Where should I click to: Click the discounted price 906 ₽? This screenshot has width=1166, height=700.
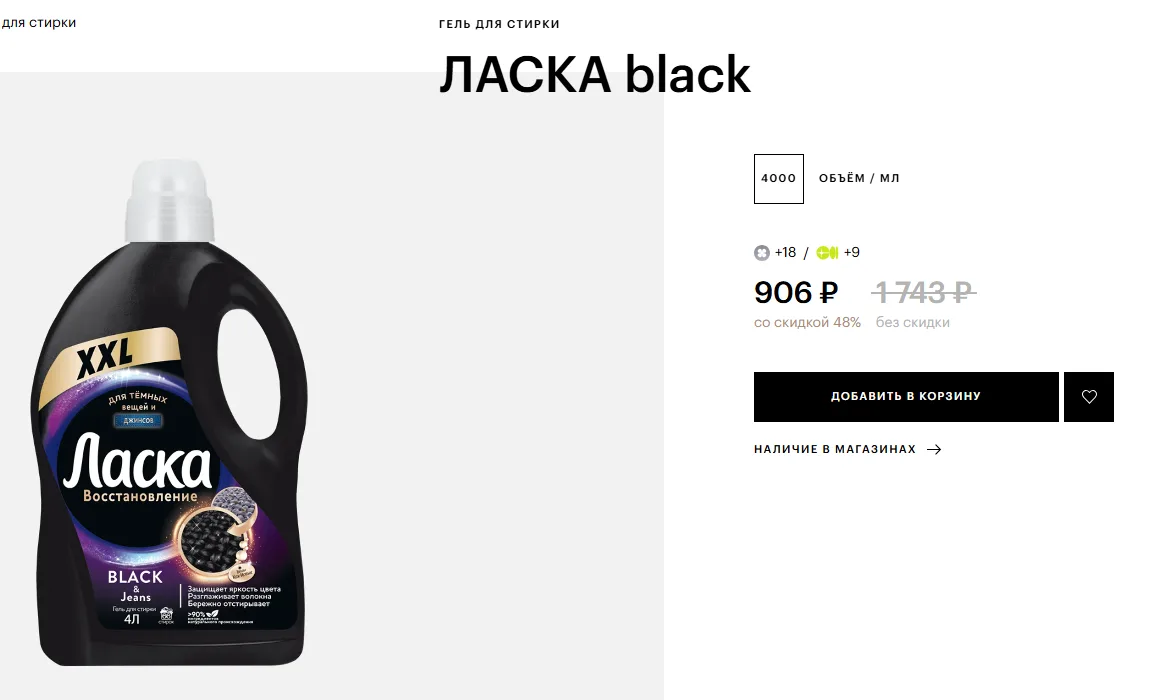point(796,292)
